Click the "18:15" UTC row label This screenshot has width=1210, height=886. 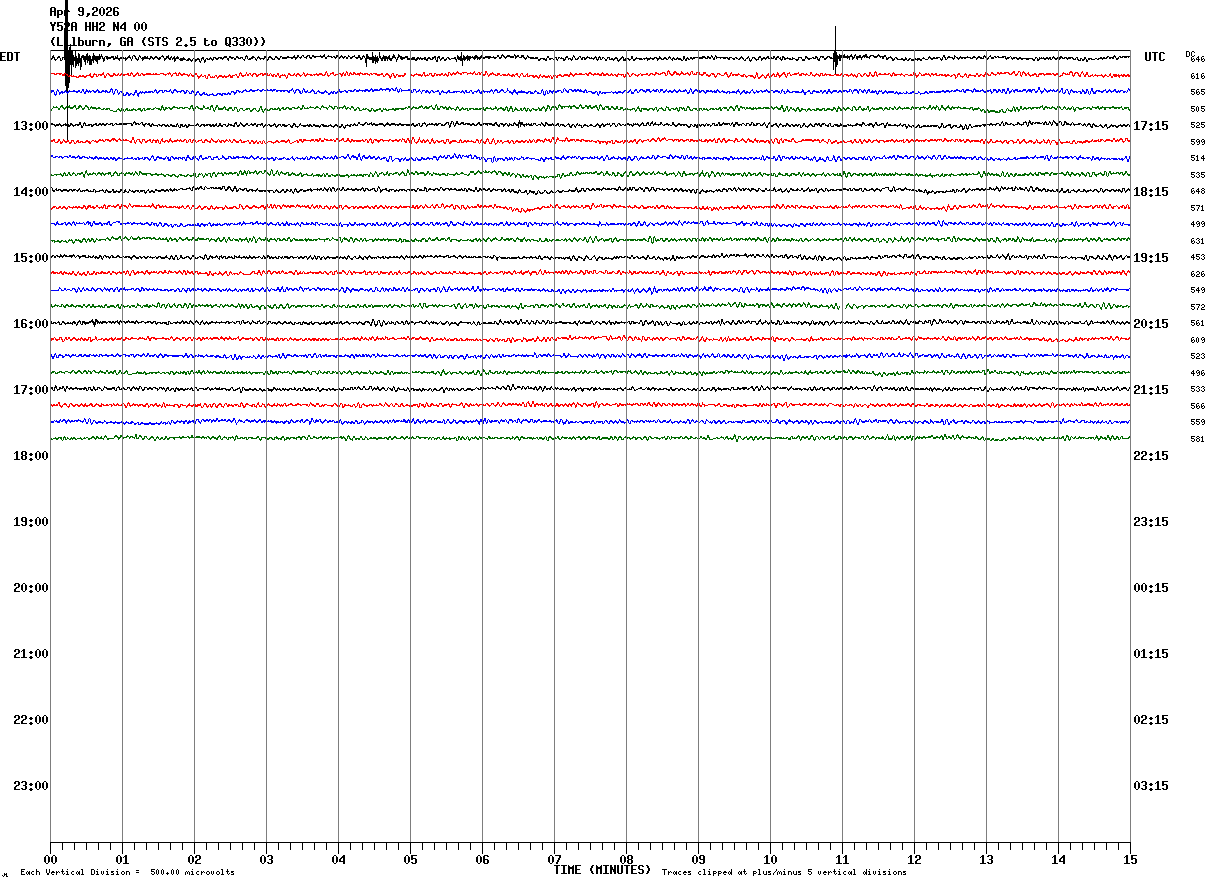1151,192
